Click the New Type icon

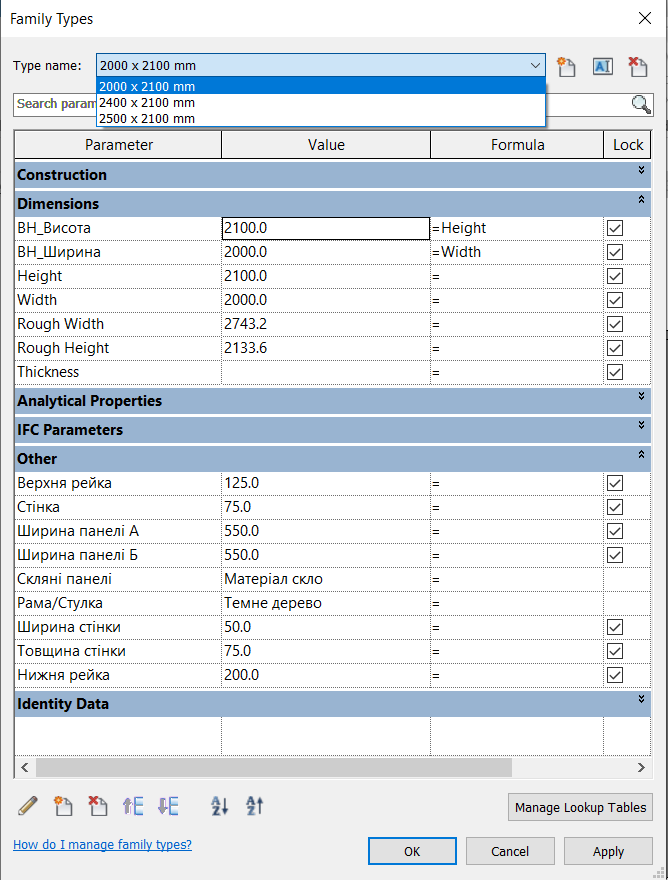(567, 66)
